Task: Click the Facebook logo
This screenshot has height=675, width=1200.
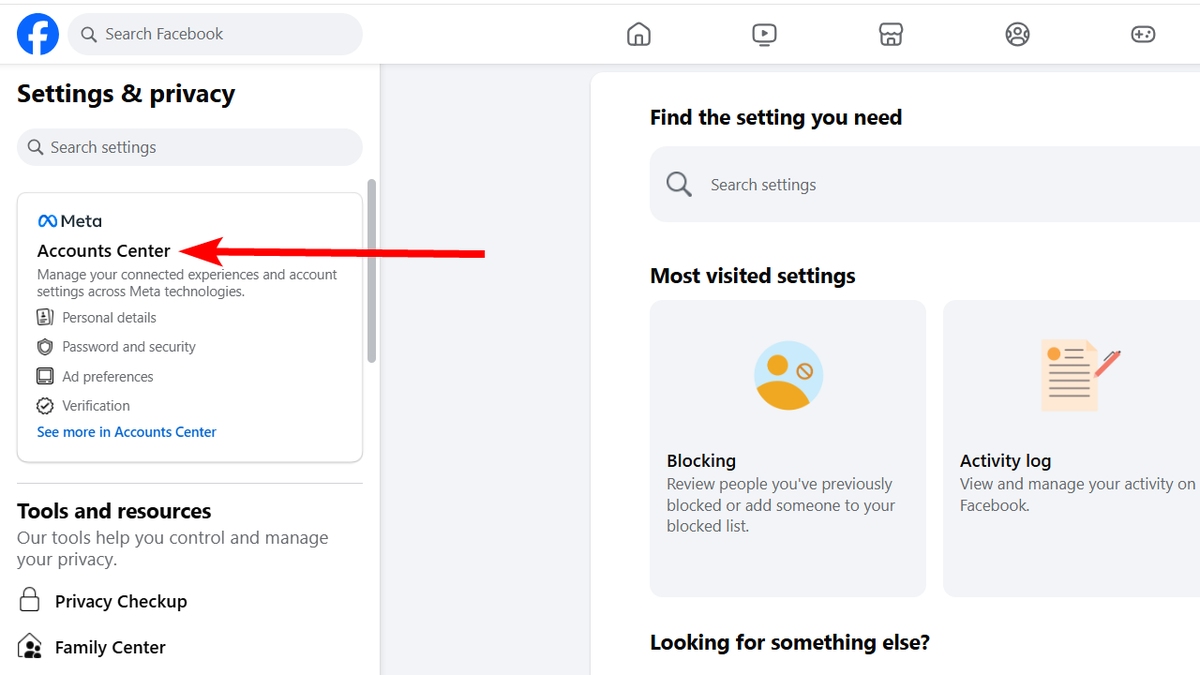Action: 37,33
